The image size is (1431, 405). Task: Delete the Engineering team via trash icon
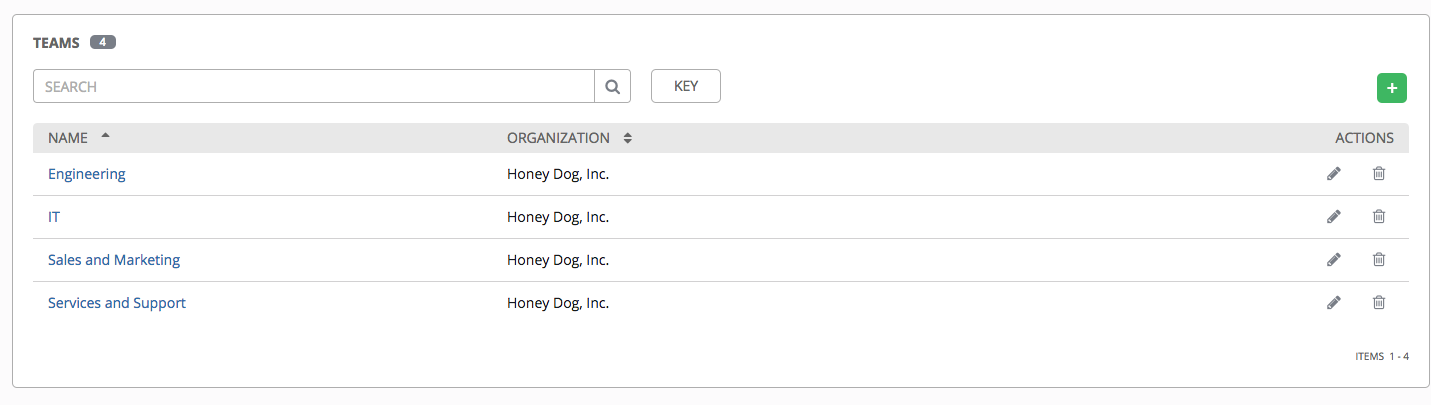[1379, 174]
